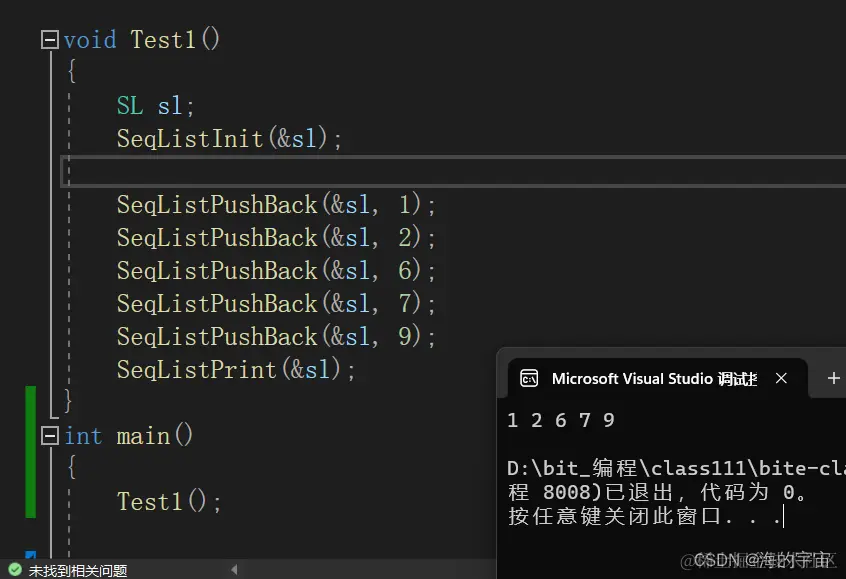Viewport: 846px width, 579px height.
Task: Click the line 'SL sl;'
Action: [x=155, y=105]
